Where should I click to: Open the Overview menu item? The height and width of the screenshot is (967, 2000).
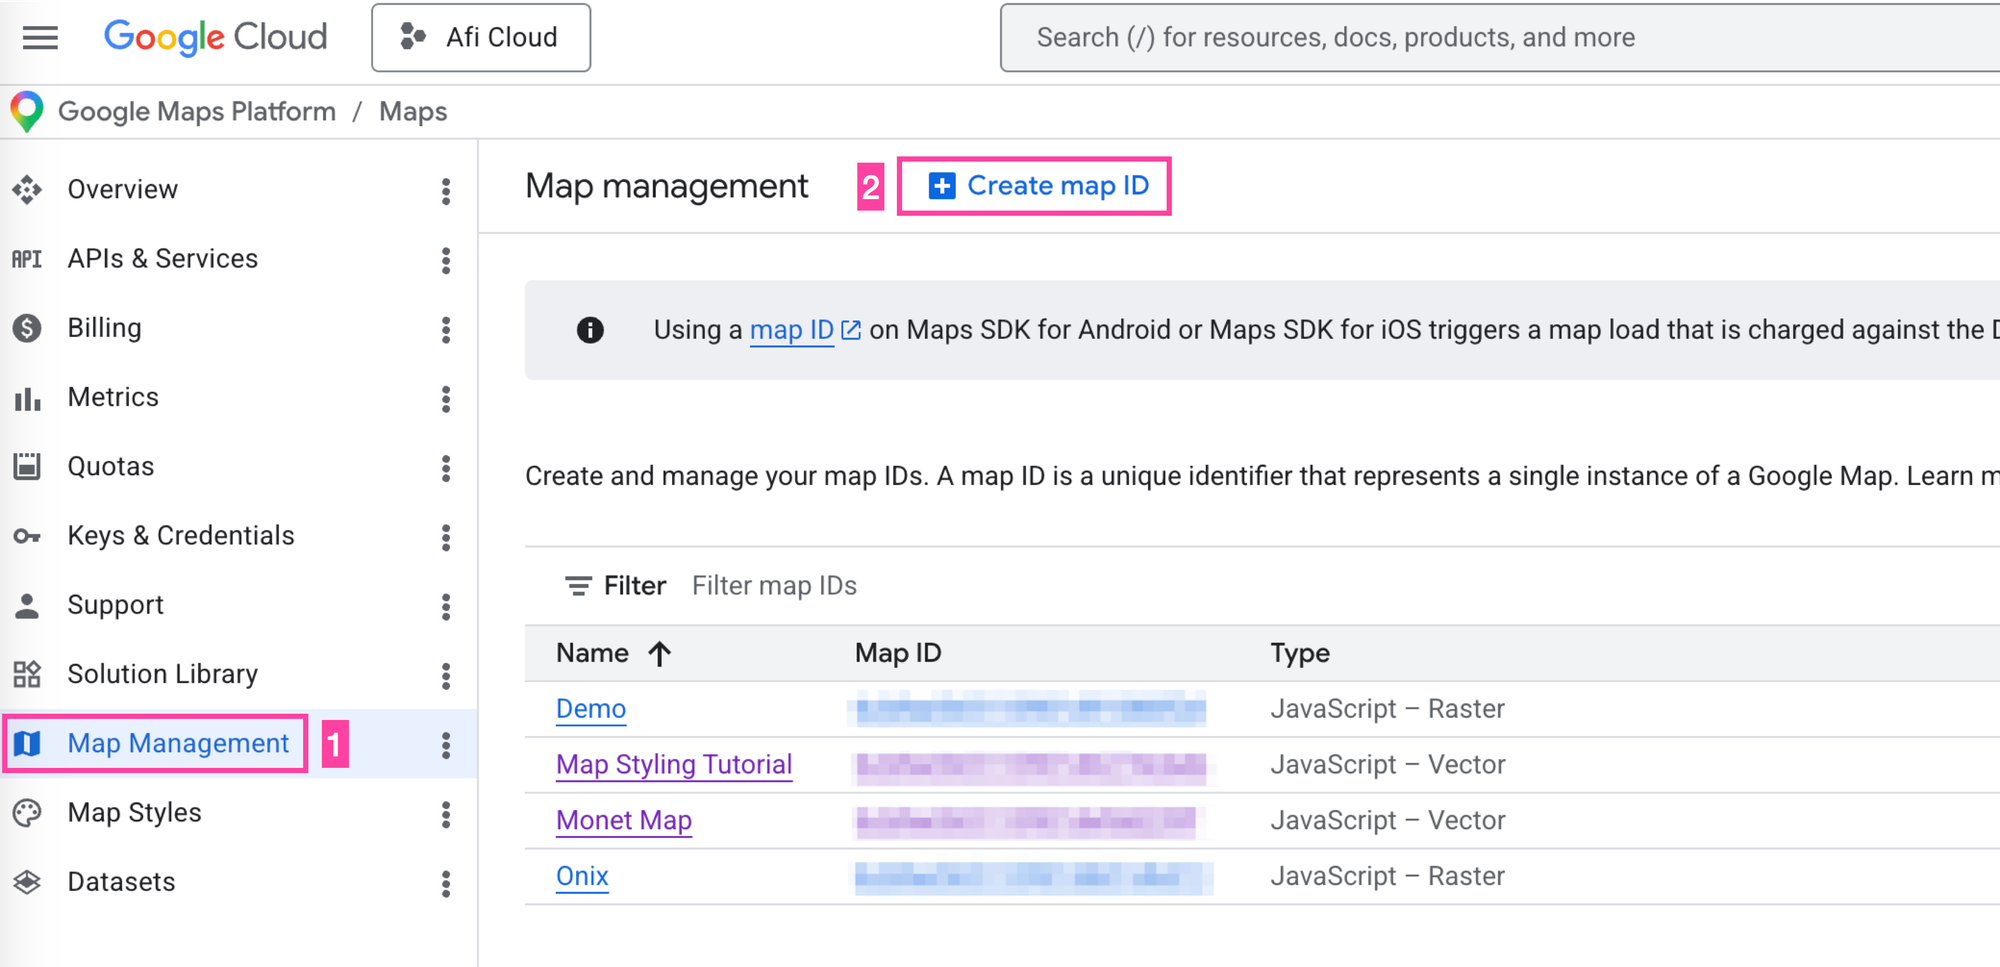pos(123,189)
